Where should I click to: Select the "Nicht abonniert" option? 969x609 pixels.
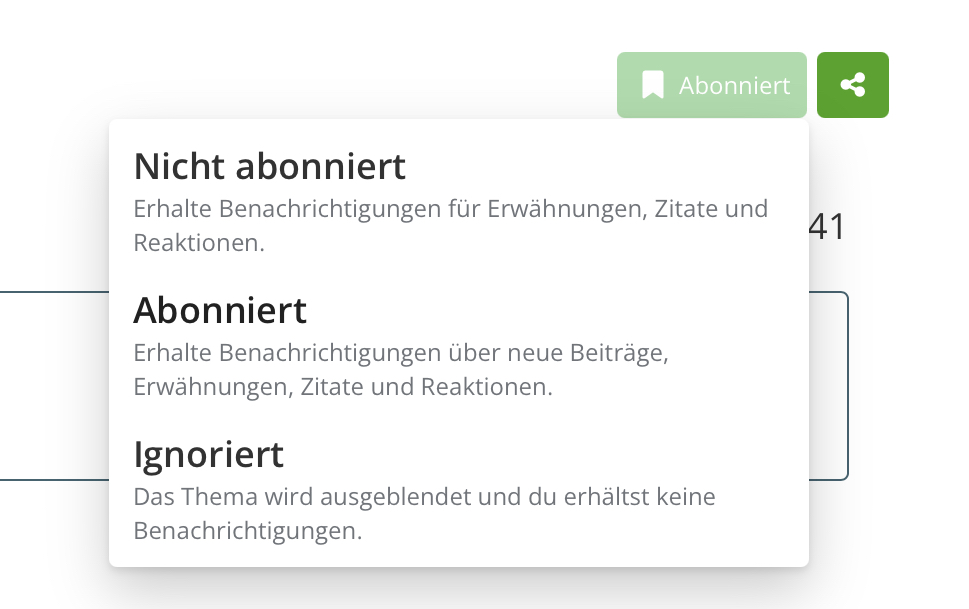pos(270,166)
